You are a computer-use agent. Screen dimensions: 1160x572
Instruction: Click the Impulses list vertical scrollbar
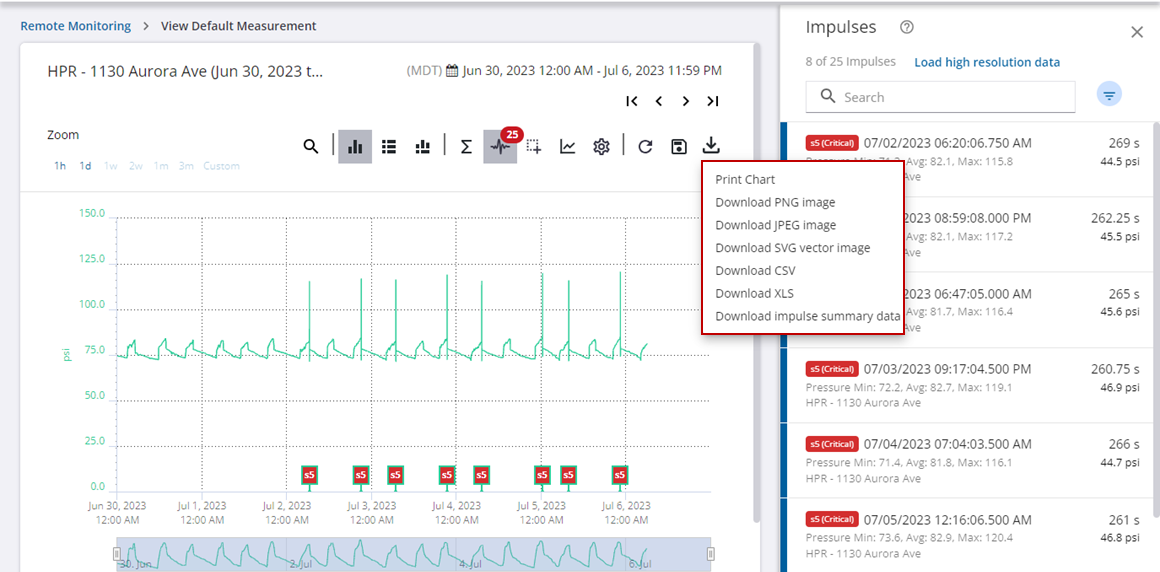click(1156, 318)
